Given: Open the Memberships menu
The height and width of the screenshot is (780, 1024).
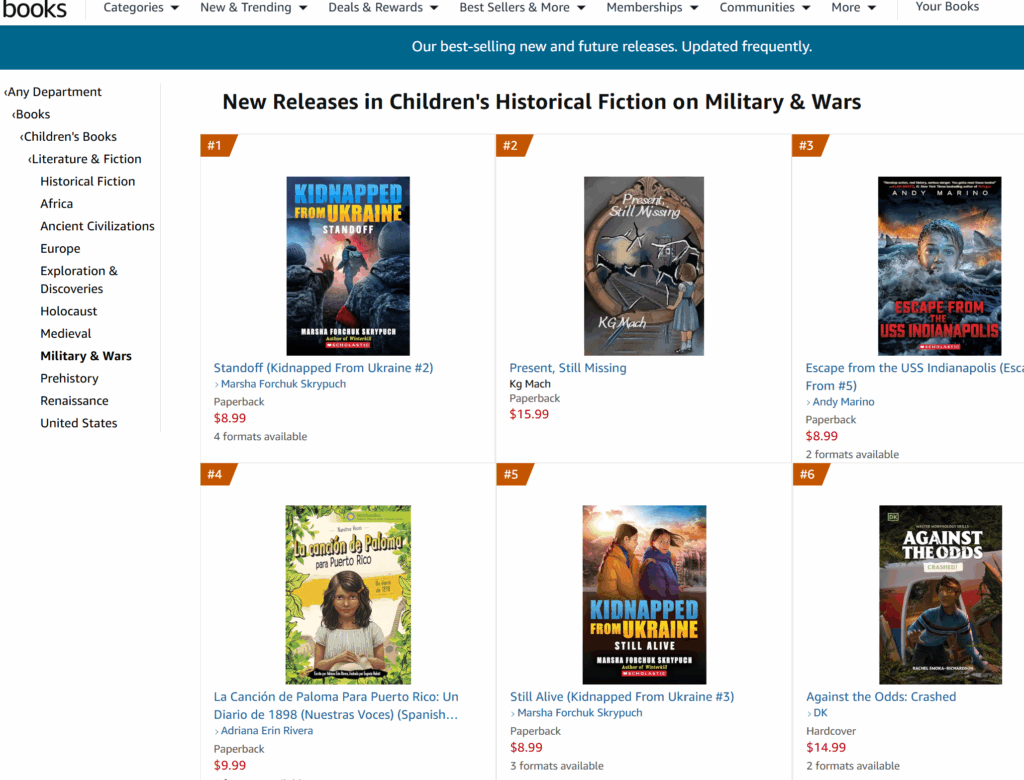Looking at the screenshot, I should [x=652, y=8].
